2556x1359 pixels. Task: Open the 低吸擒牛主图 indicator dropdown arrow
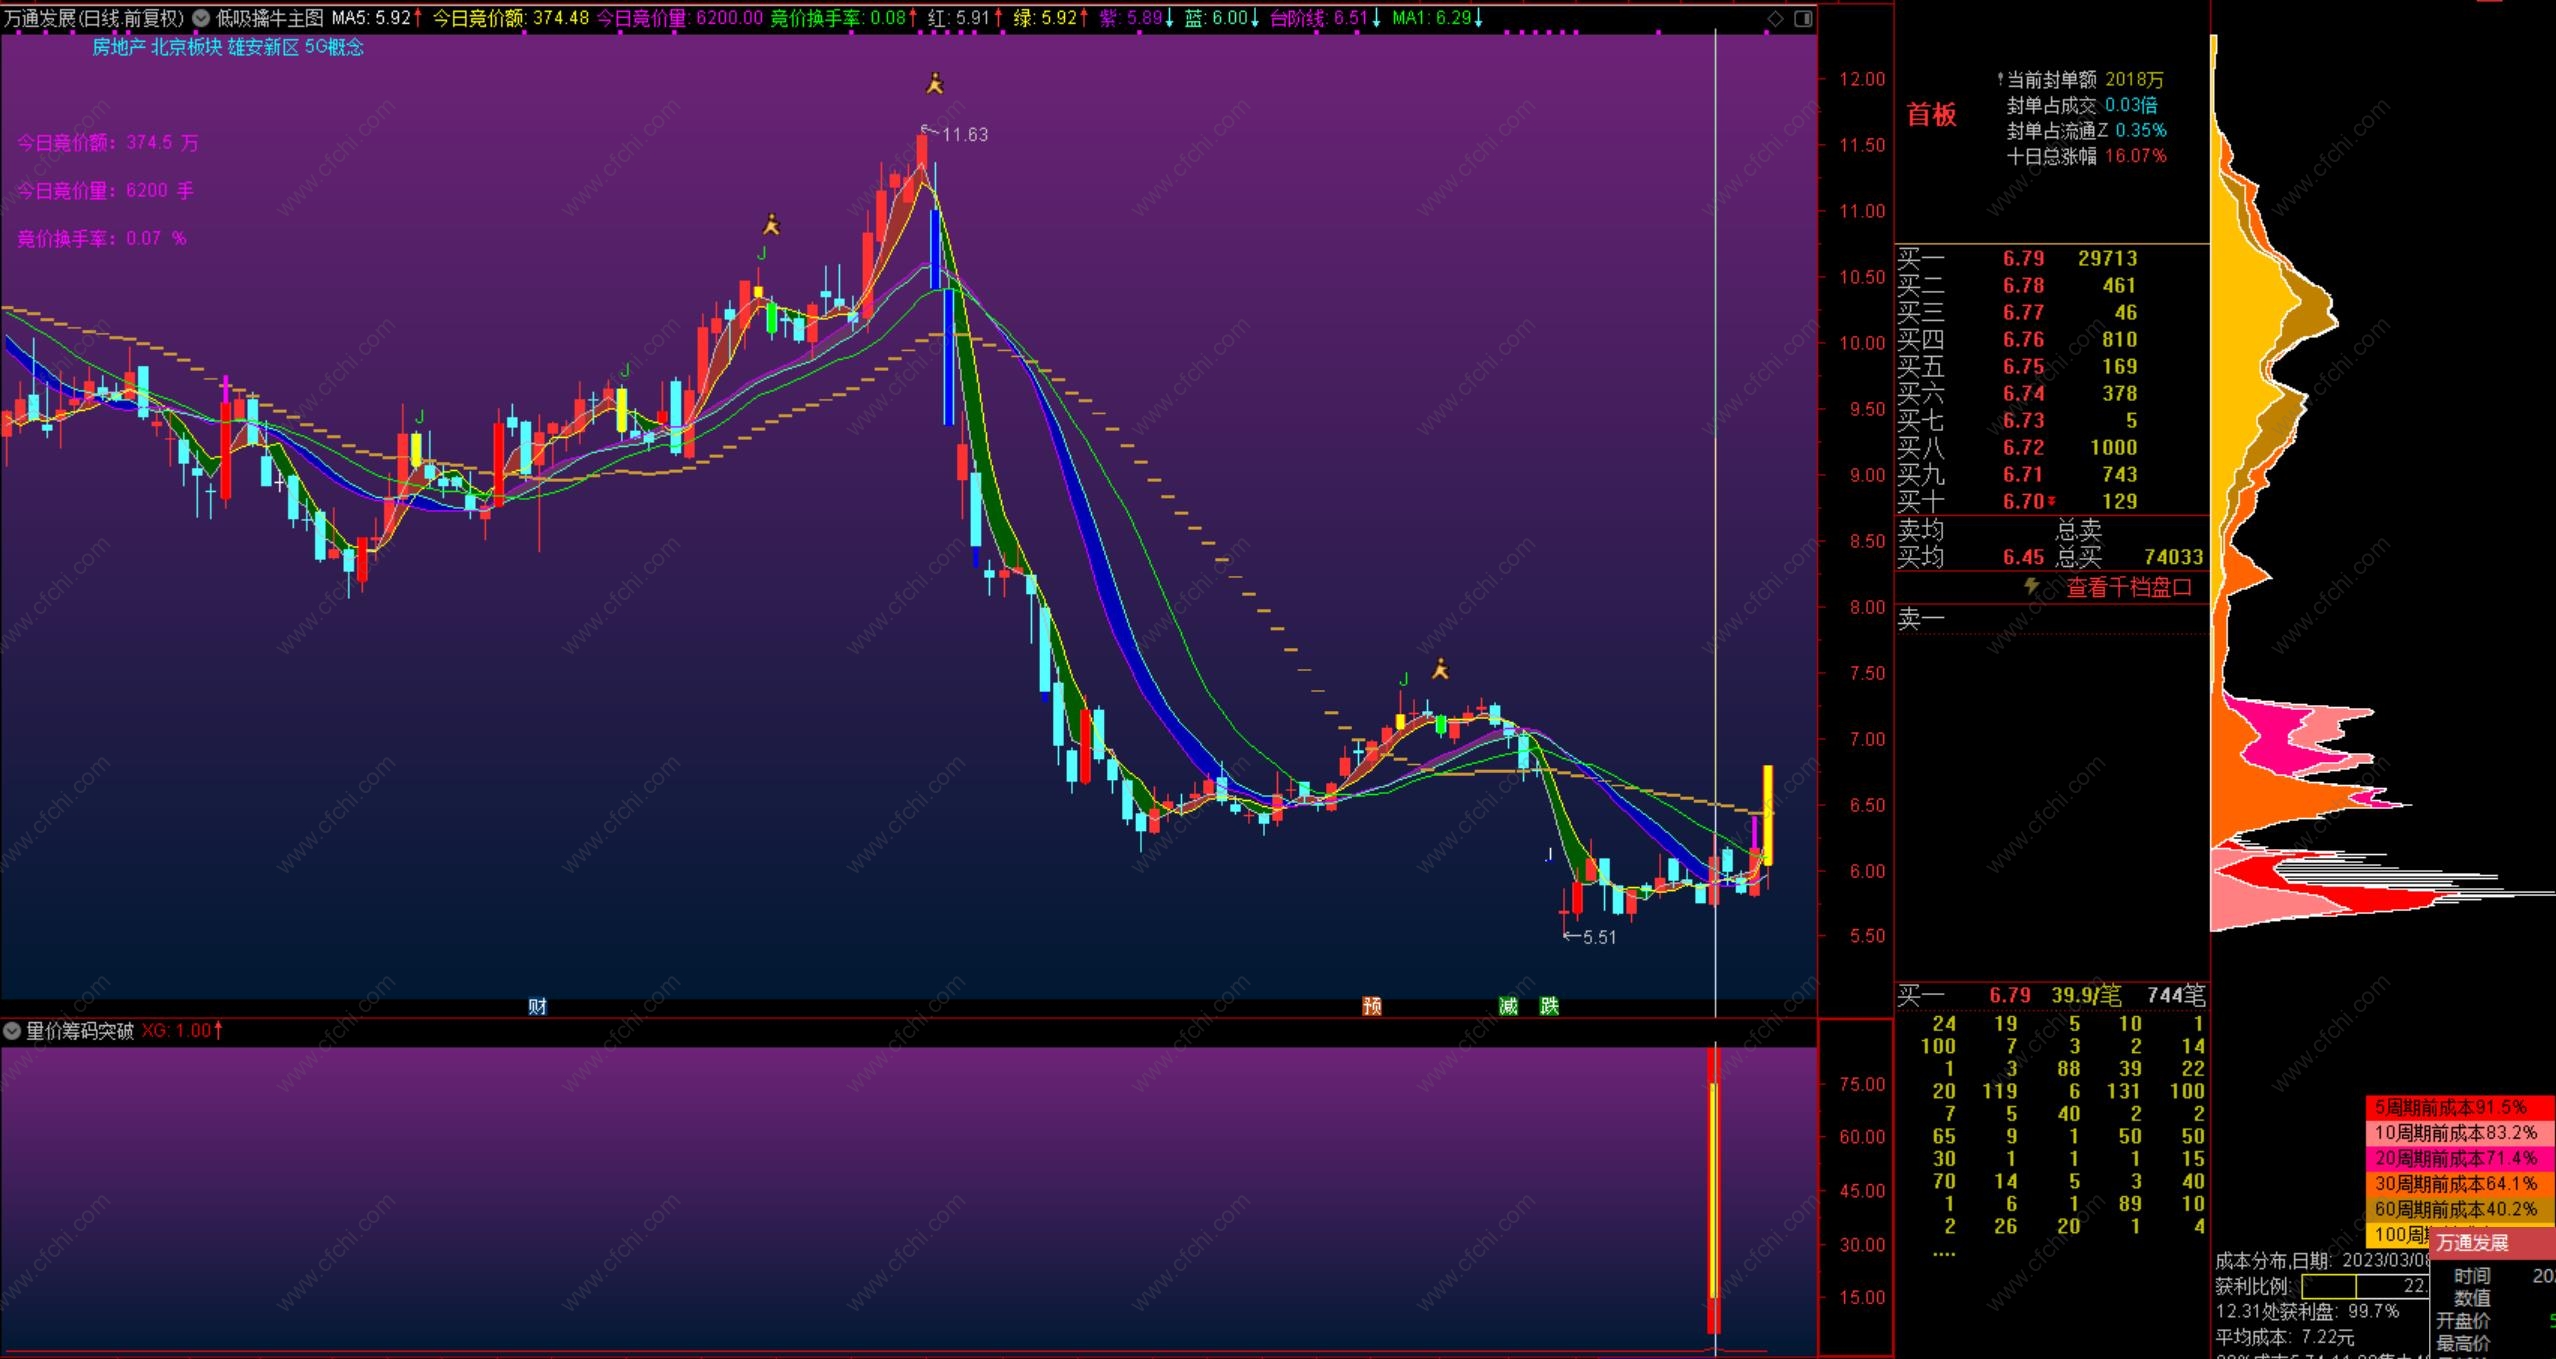(x=201, y=18)
